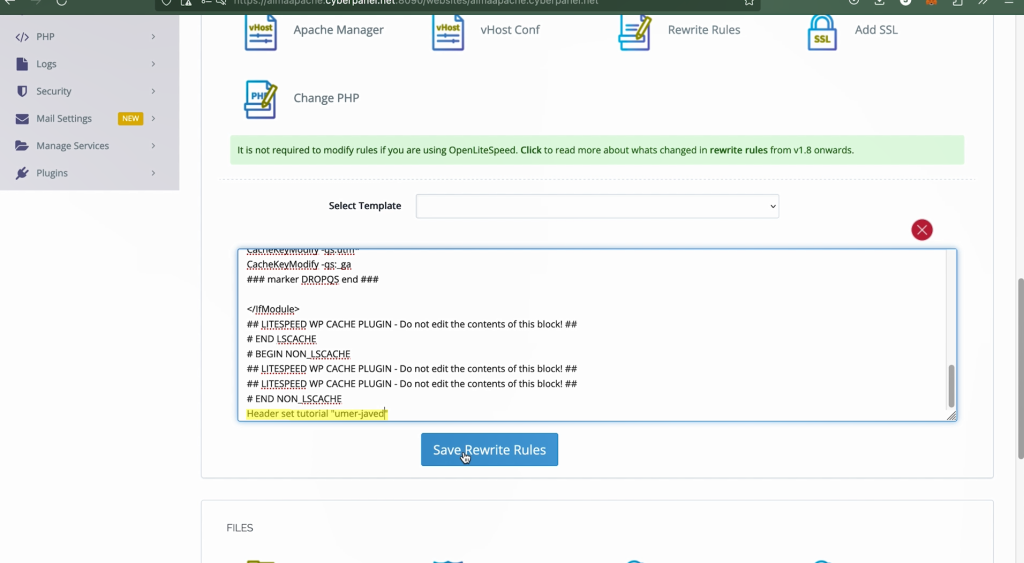
Task: Expand the PHP sidebar menu chevron
Action: point(153,37)
